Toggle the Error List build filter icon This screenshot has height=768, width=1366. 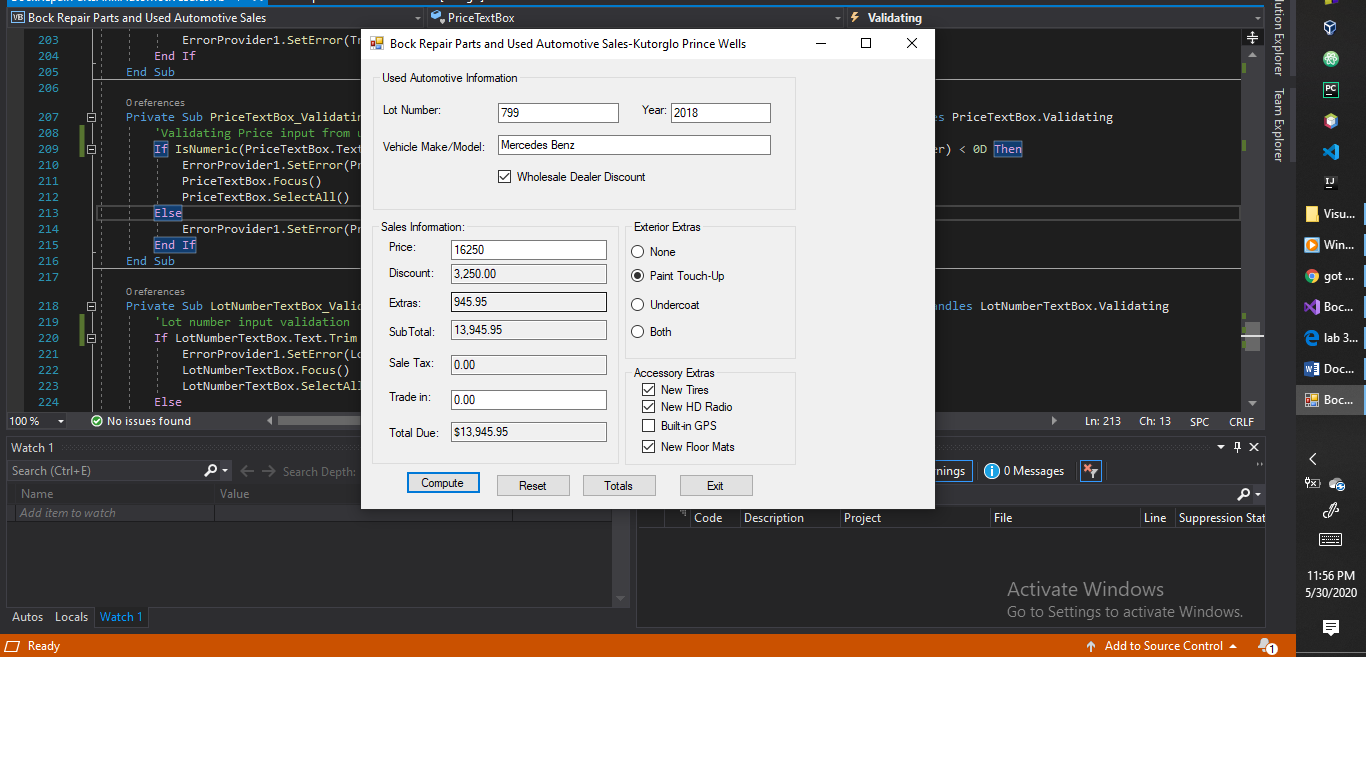pos(1091,471)
